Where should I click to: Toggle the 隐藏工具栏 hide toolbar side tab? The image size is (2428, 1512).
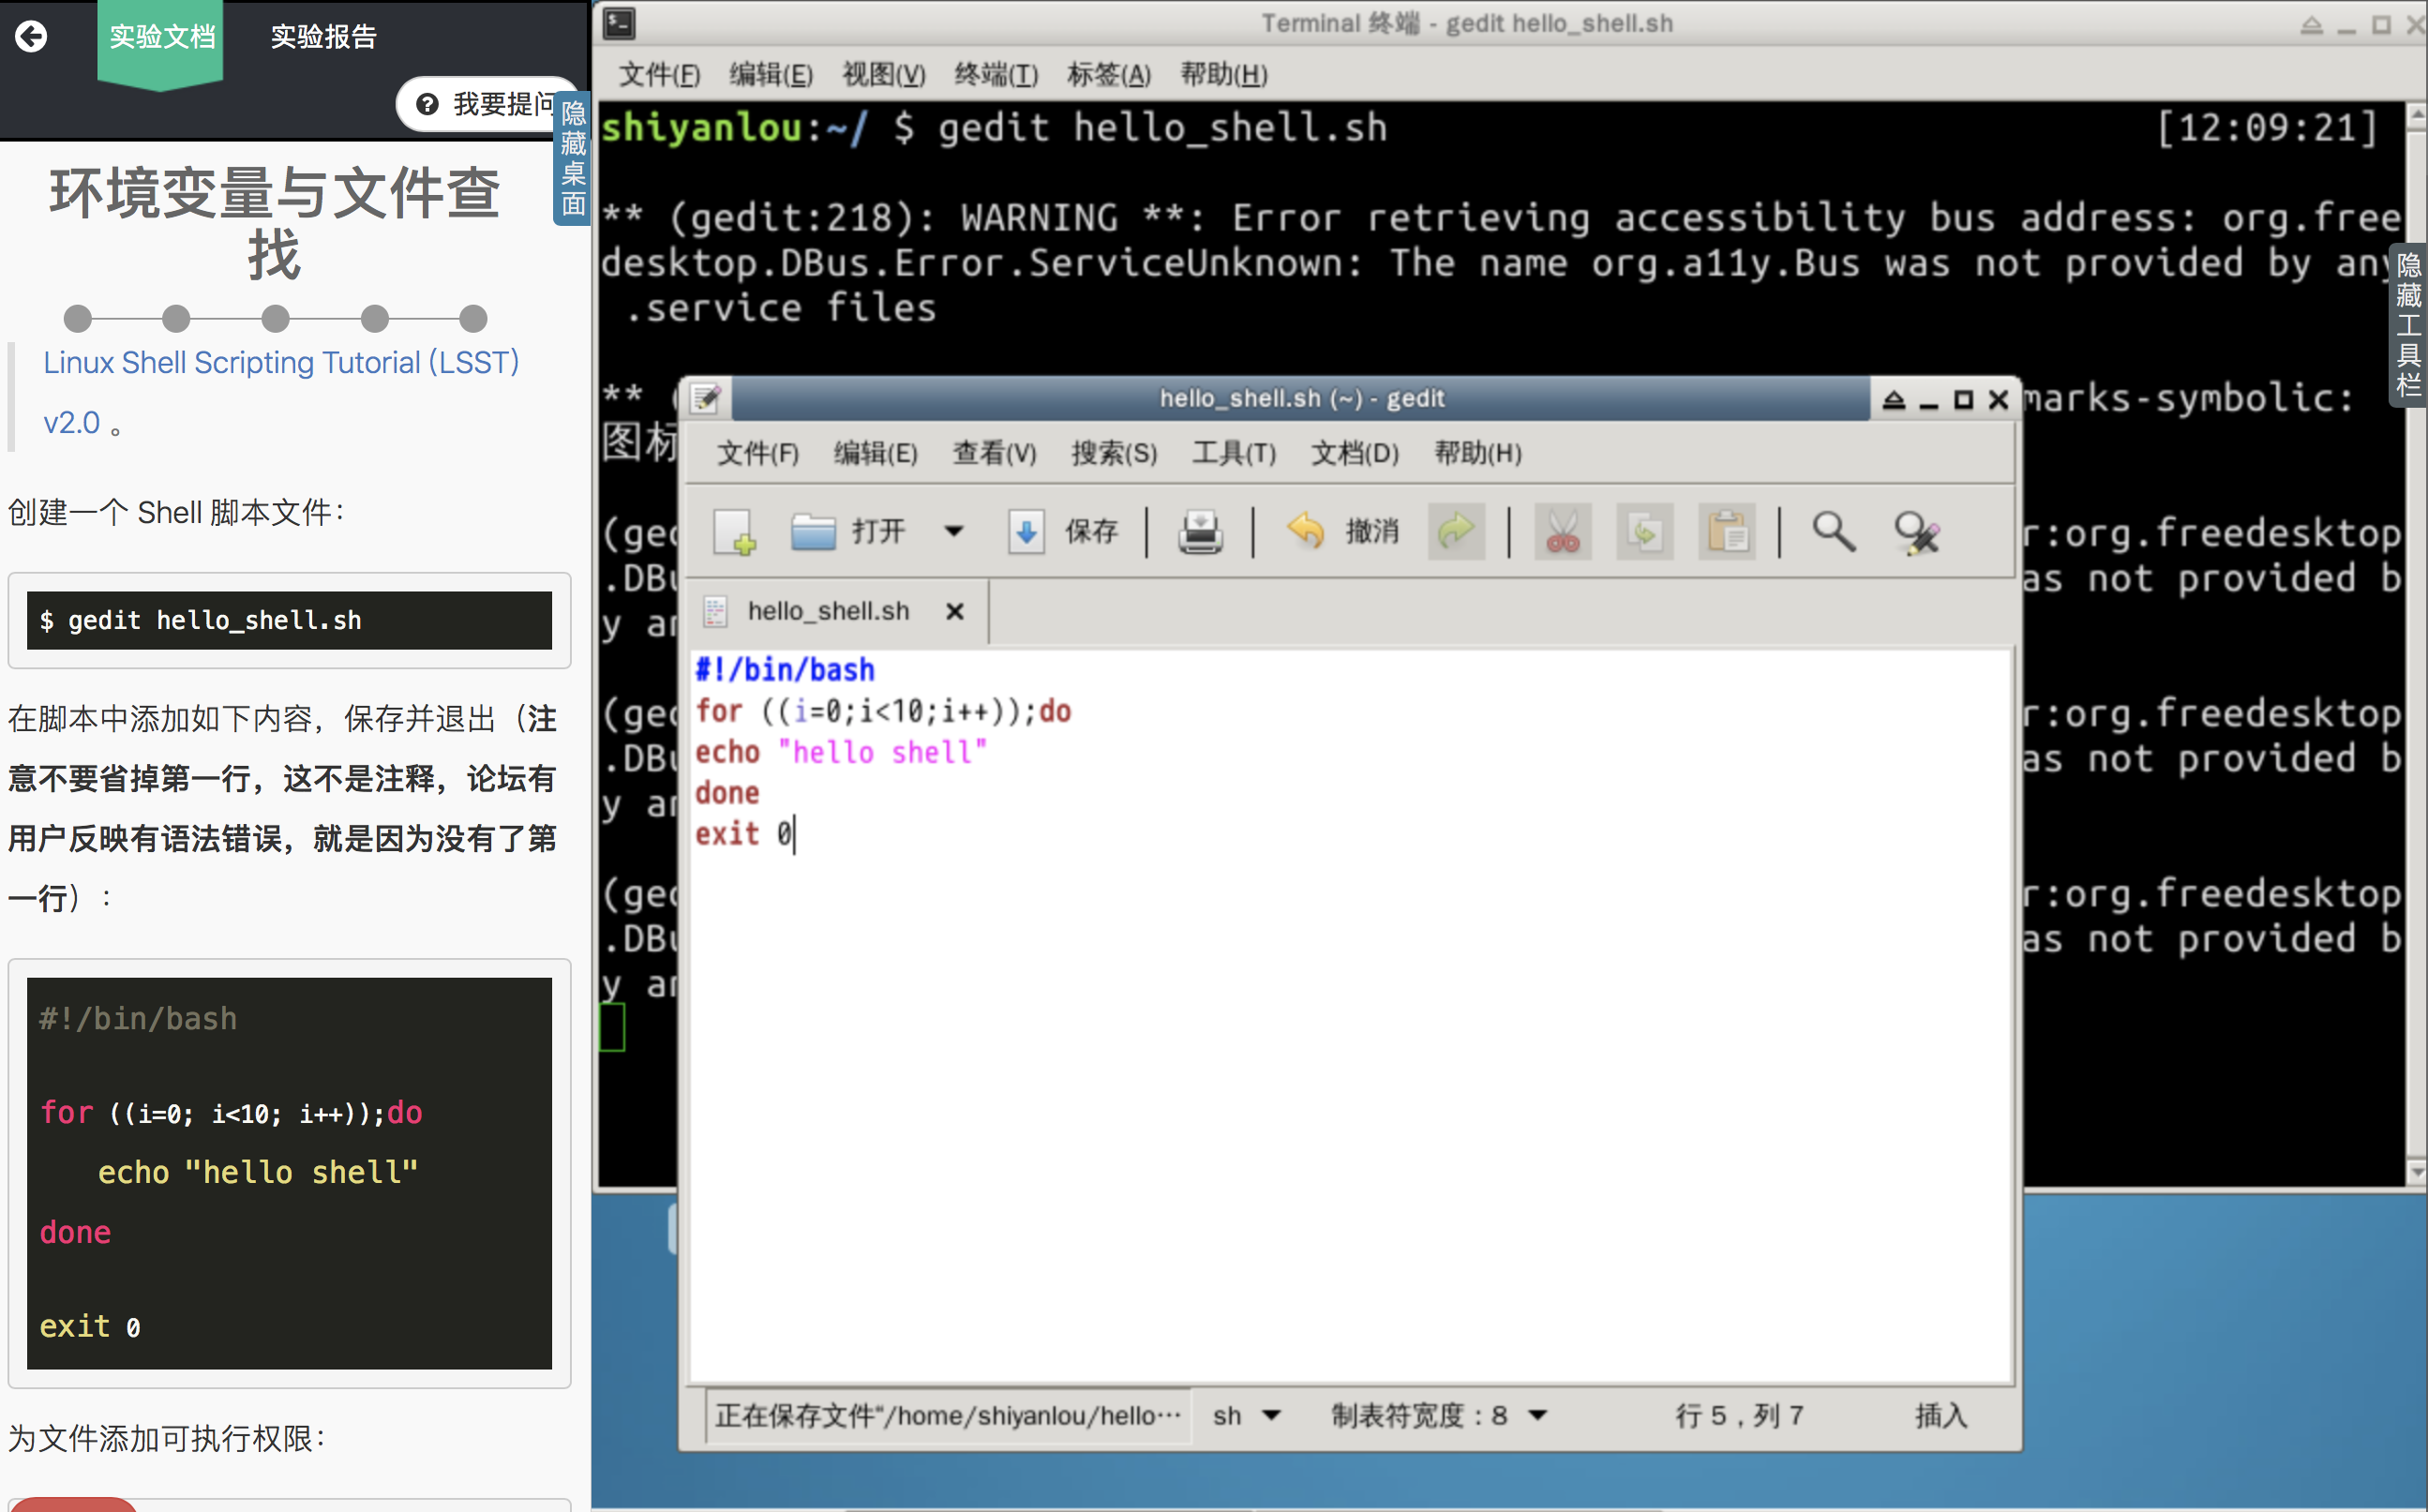(2408, 325)
